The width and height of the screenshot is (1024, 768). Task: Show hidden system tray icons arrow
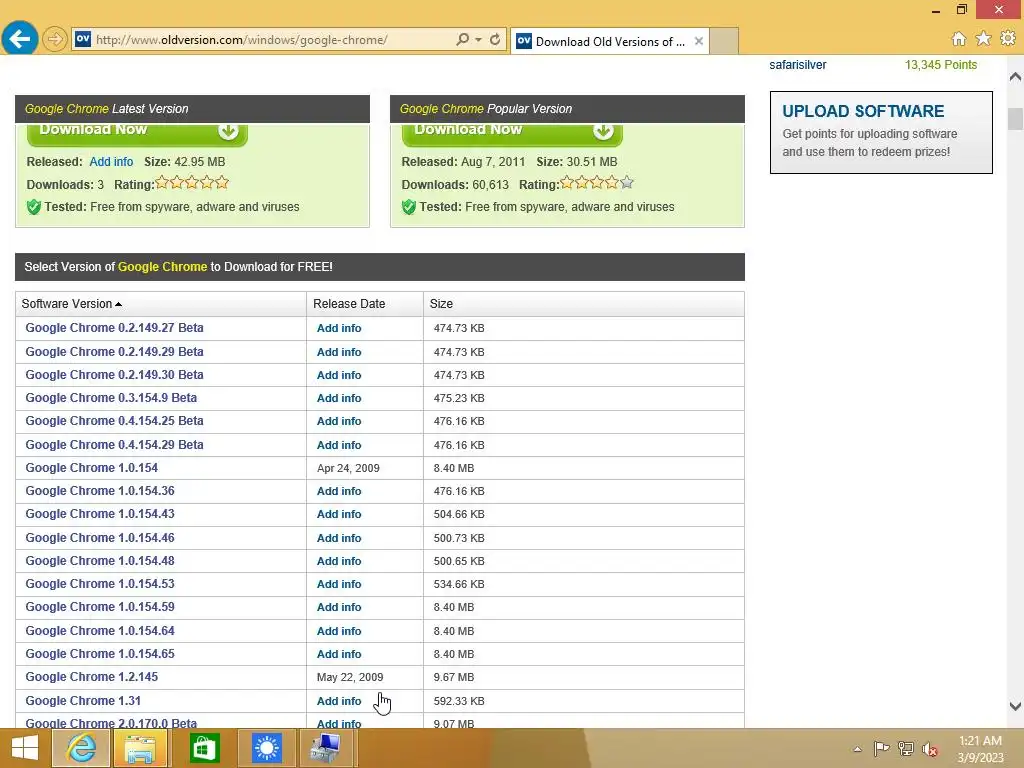(857, 749)
